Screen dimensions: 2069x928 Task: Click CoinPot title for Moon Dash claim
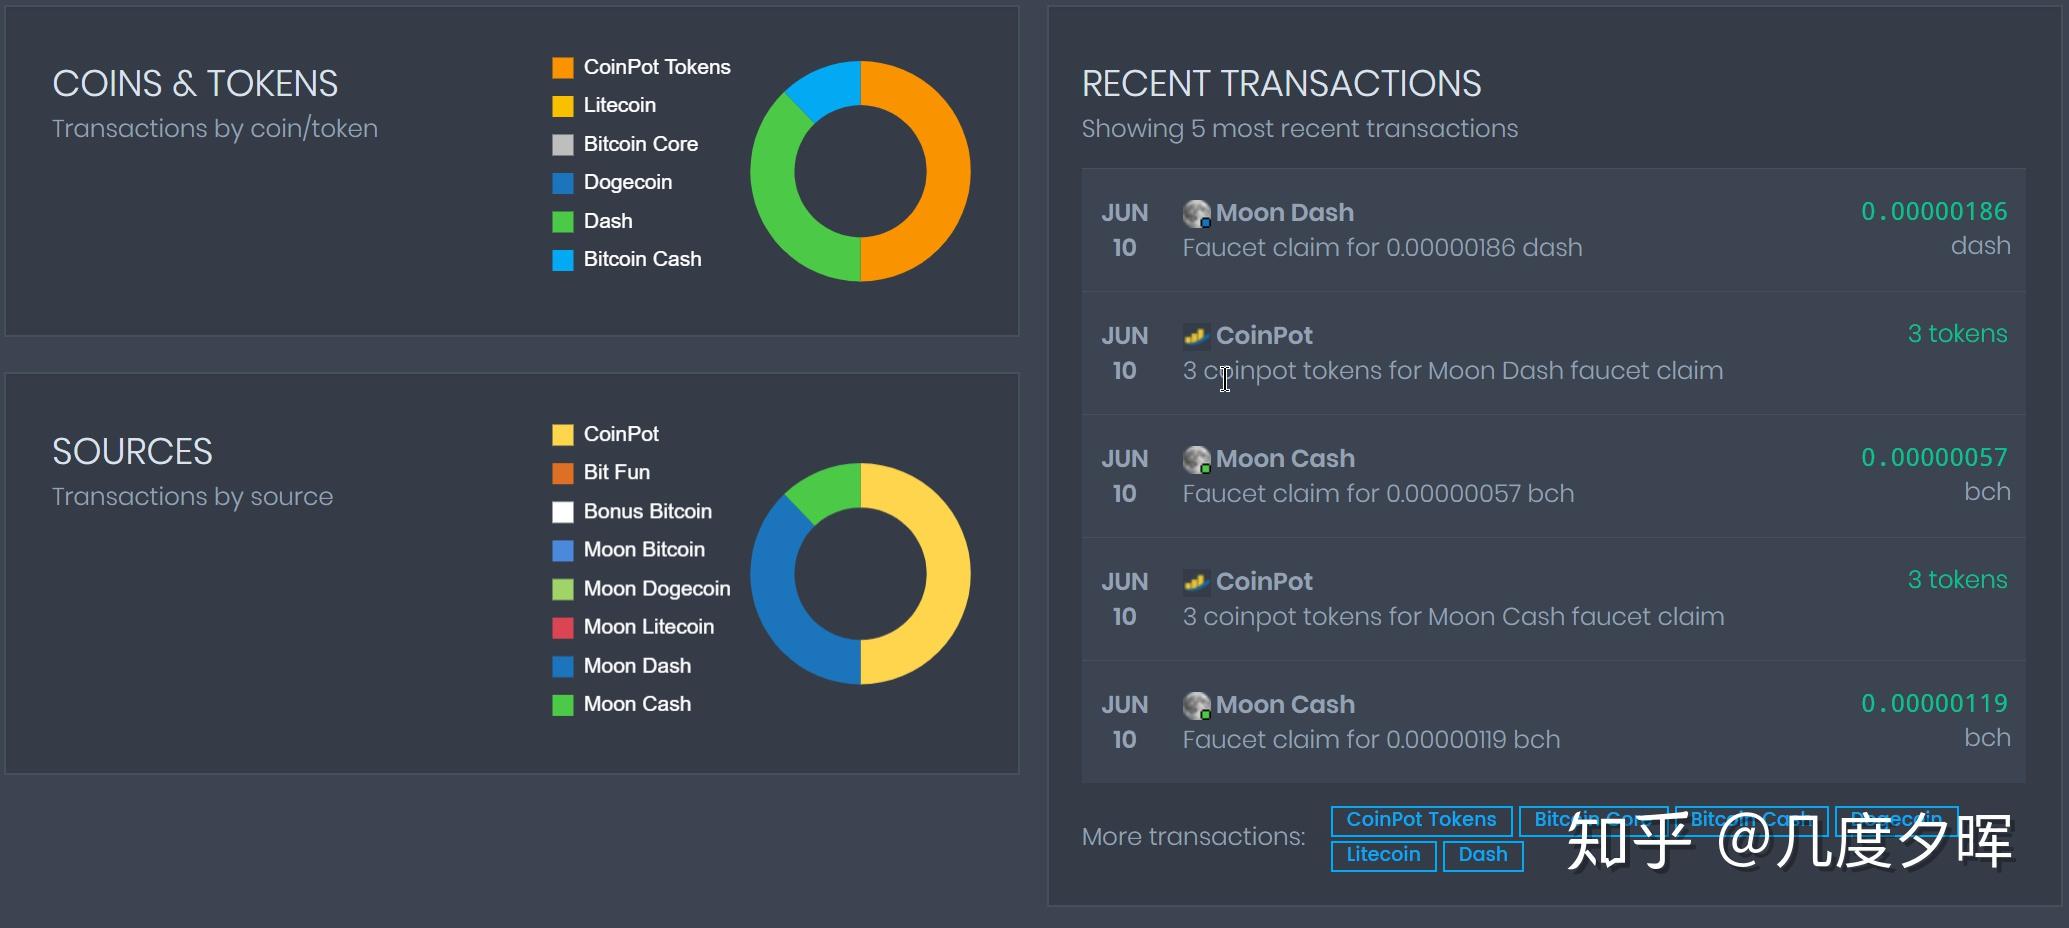(1264, 336)
